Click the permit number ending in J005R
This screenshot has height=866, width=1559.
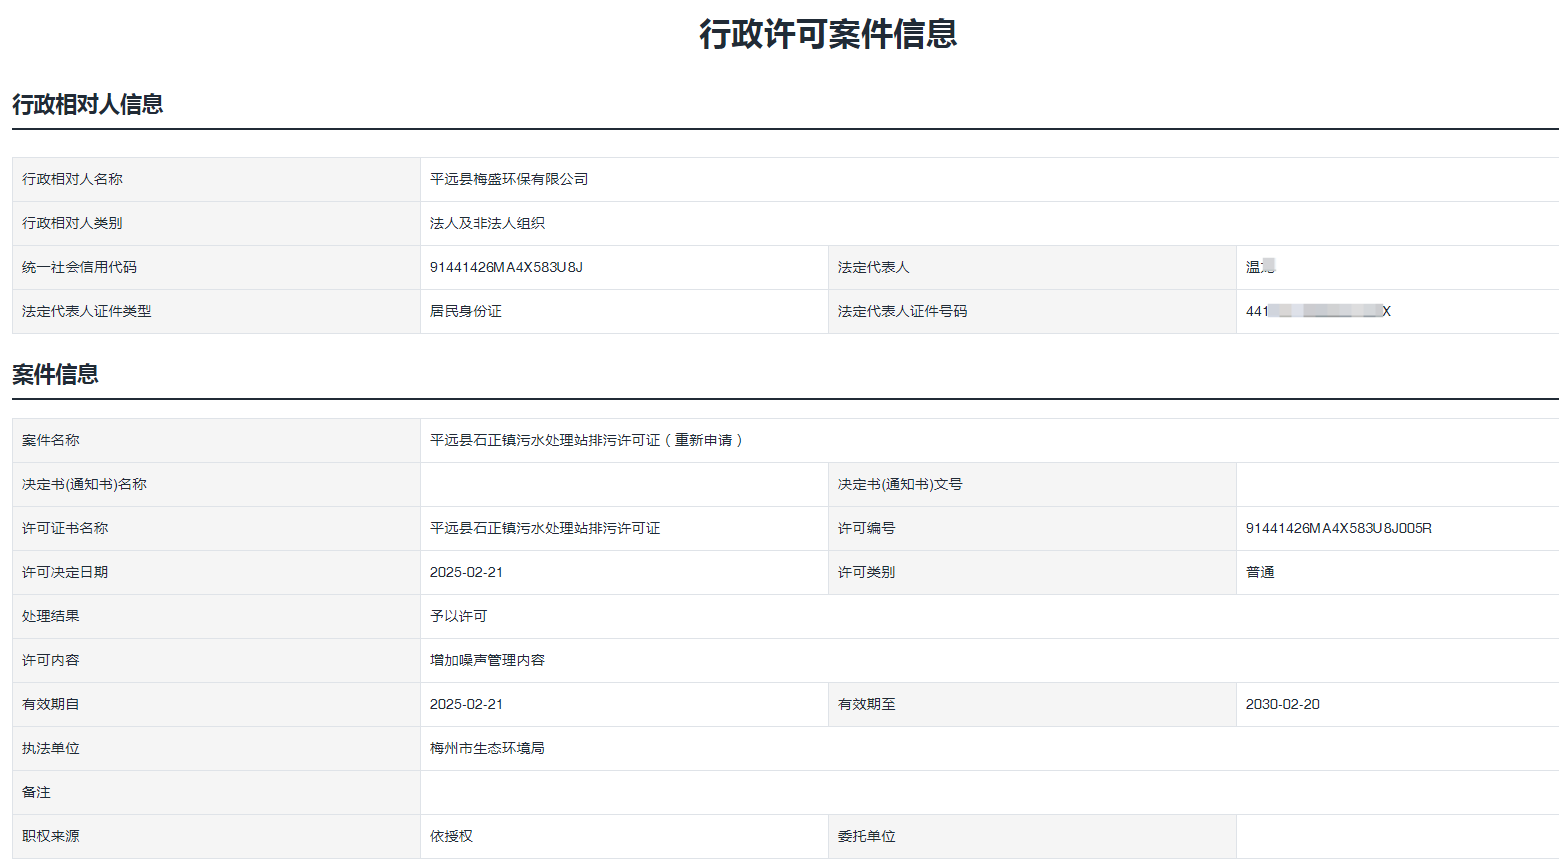tap(1338, 528)
